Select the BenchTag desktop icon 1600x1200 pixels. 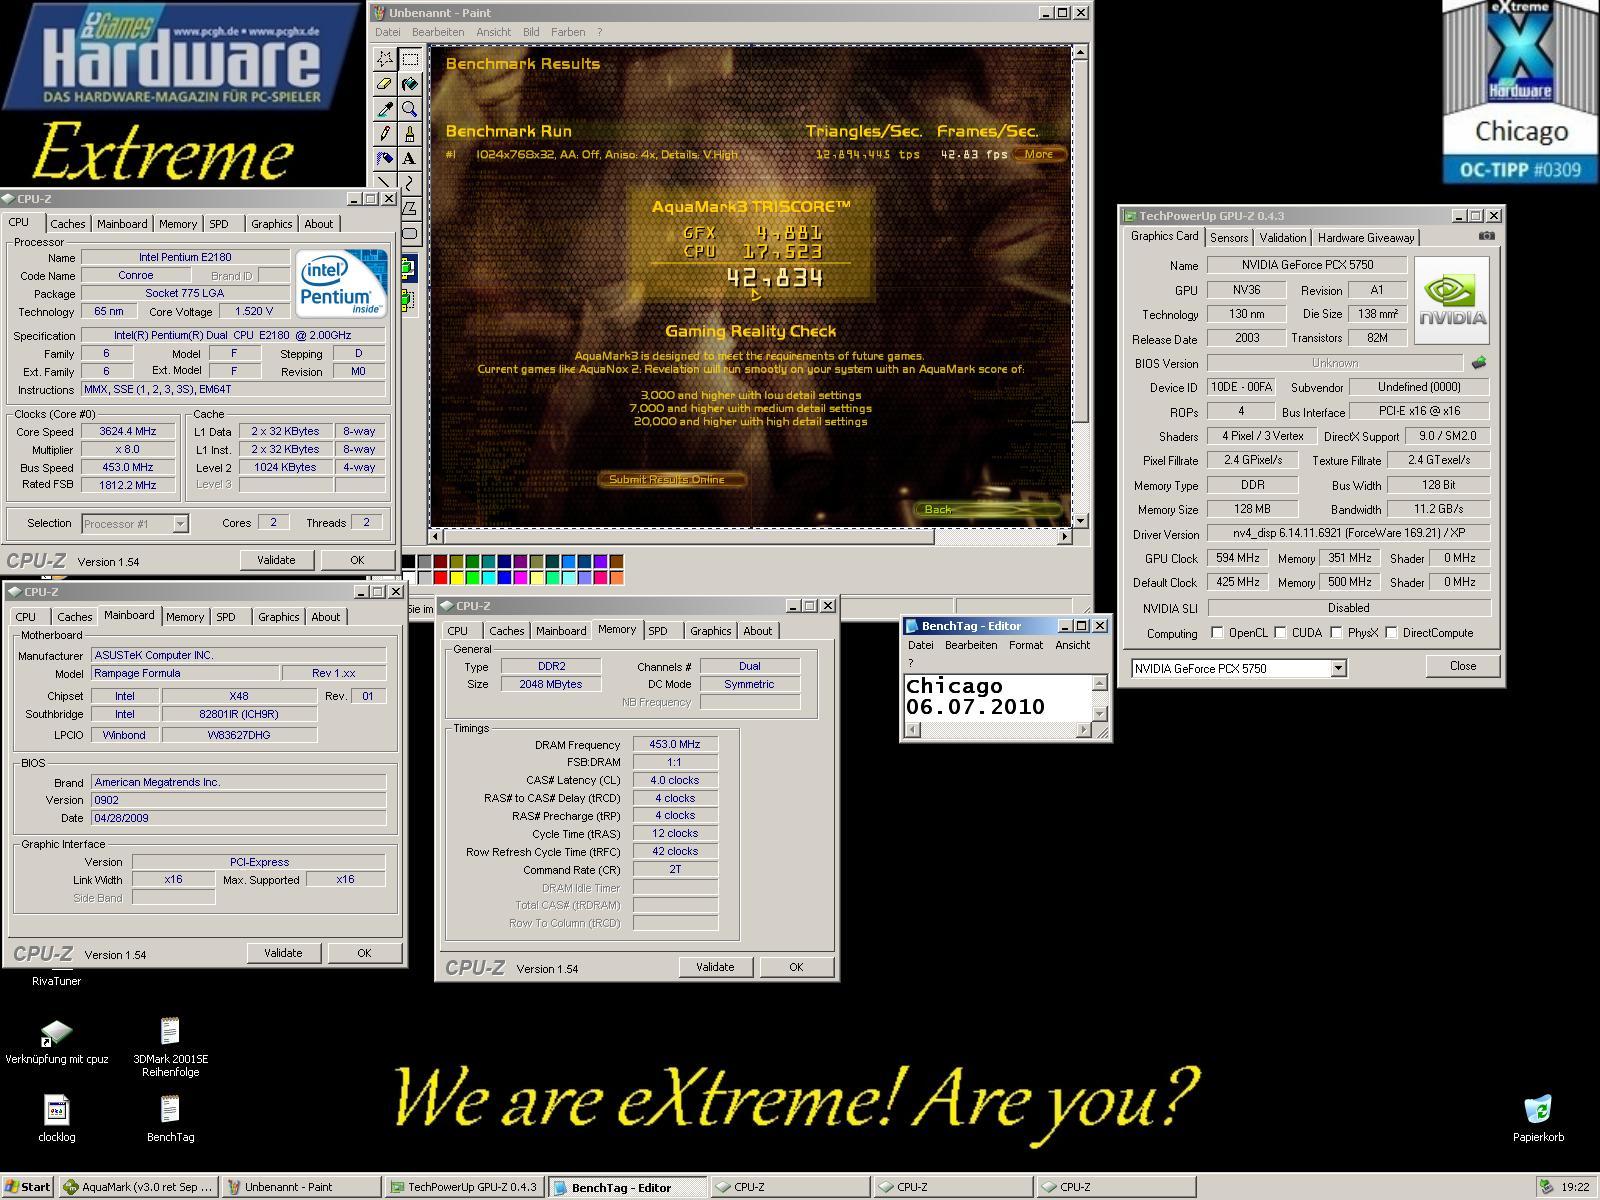(x=170, y=1117)
